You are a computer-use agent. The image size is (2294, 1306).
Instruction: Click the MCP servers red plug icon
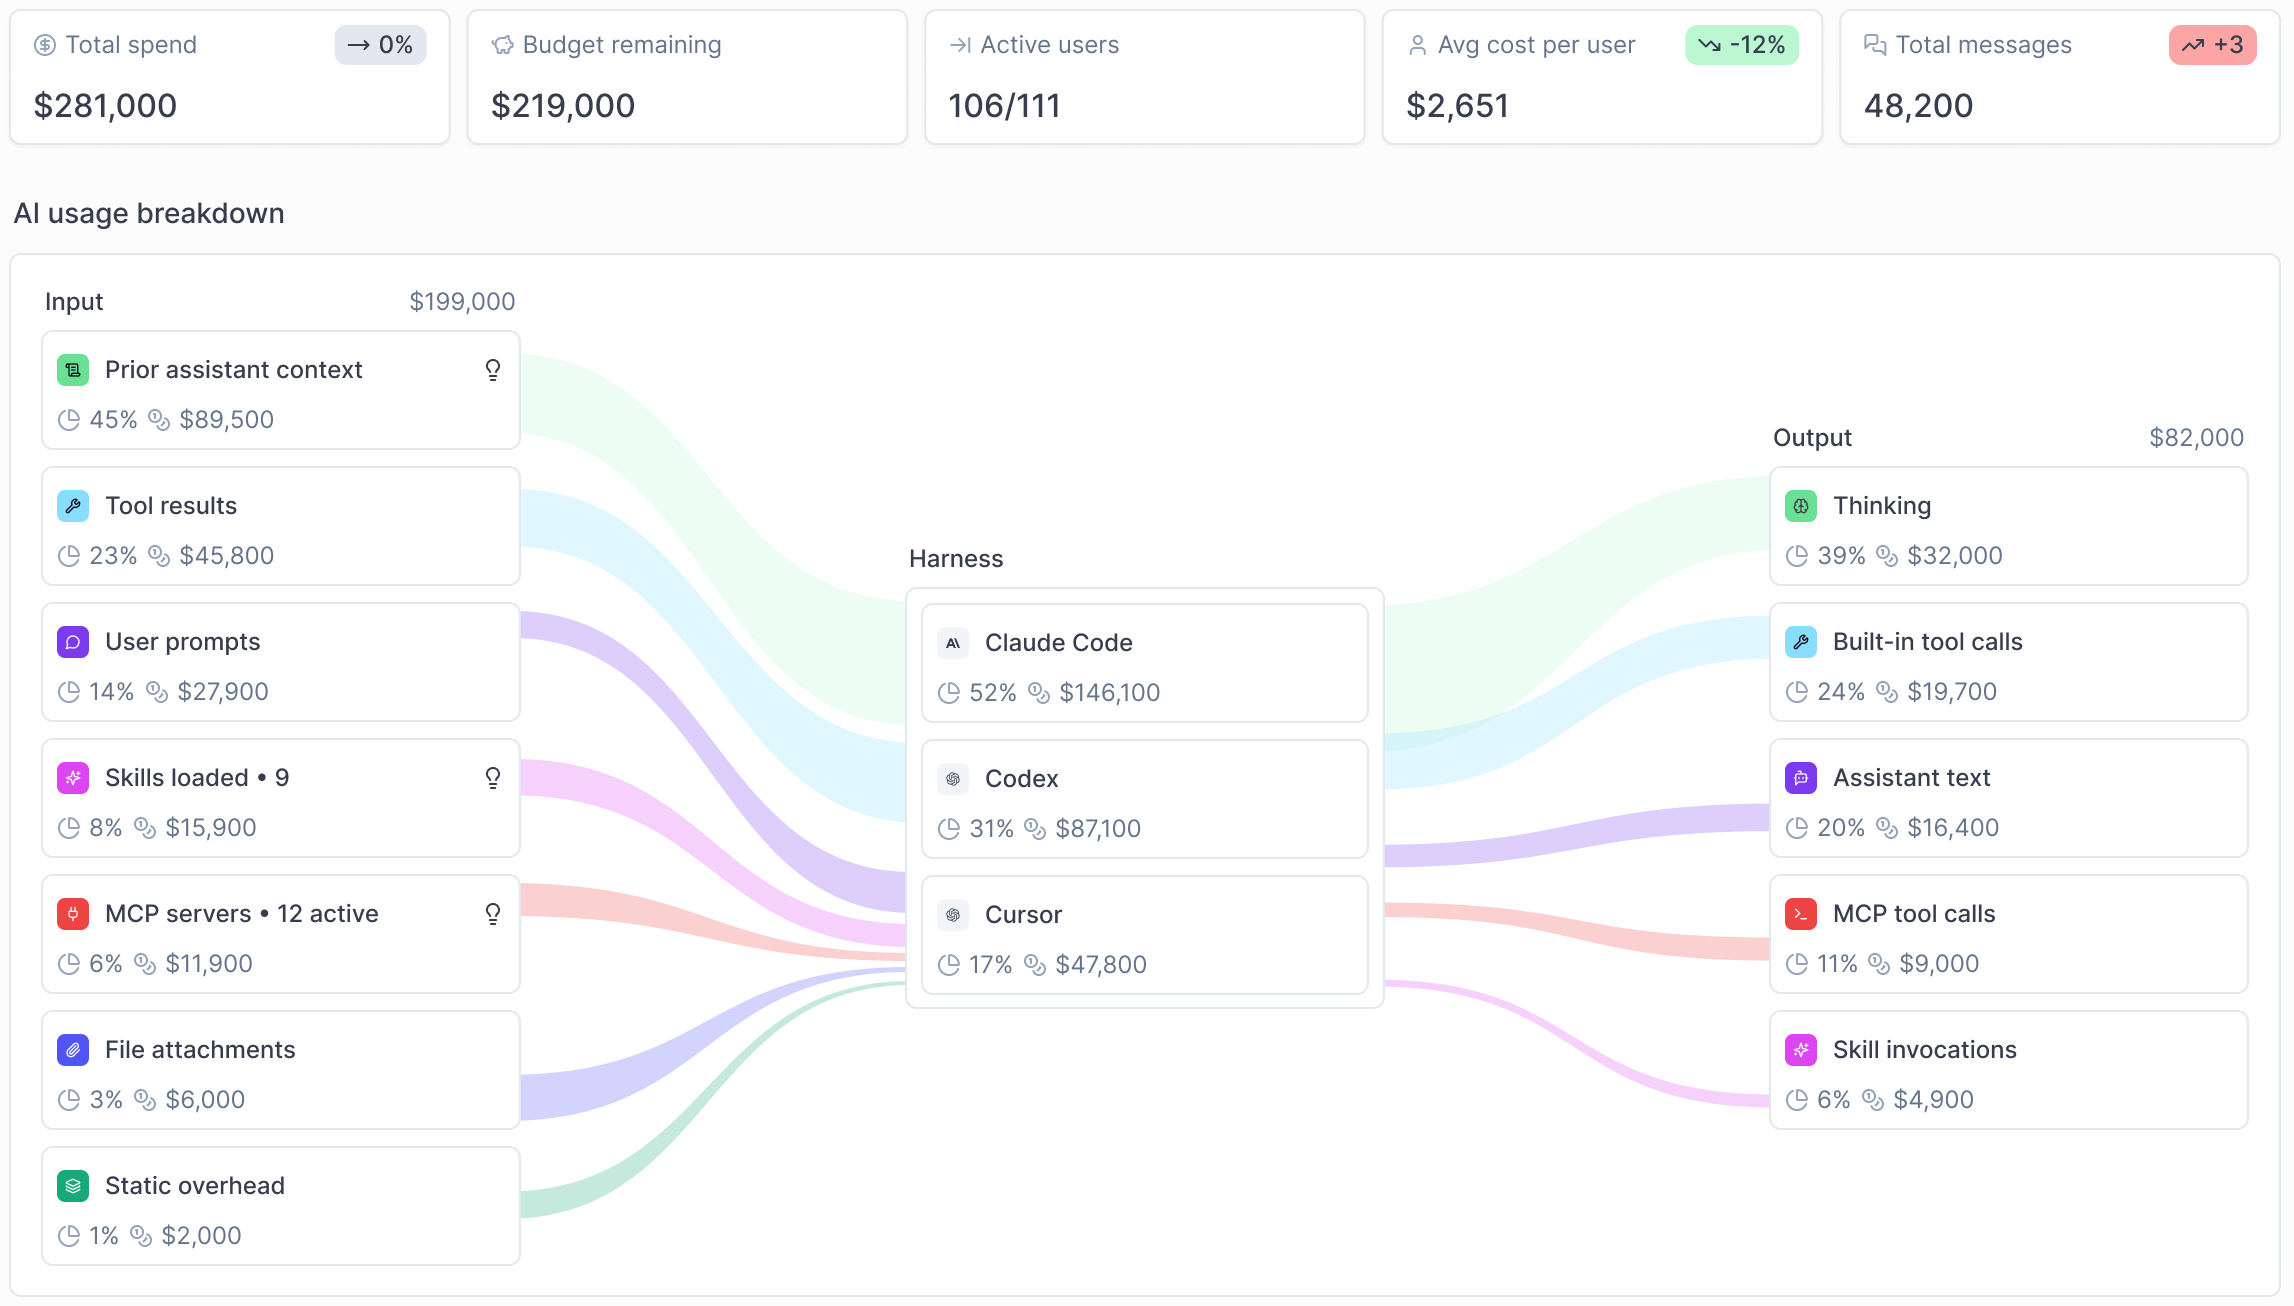(x=73, y=914)
